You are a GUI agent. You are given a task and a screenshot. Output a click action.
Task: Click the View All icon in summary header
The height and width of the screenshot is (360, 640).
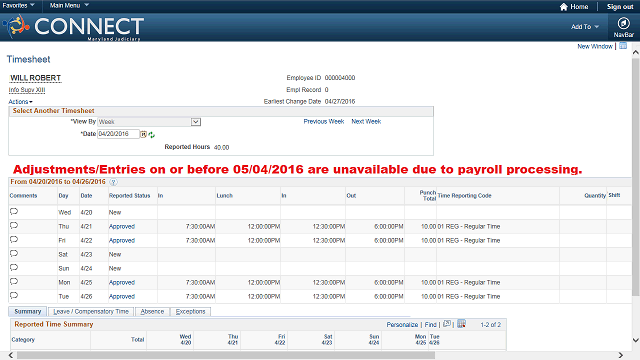447,324
